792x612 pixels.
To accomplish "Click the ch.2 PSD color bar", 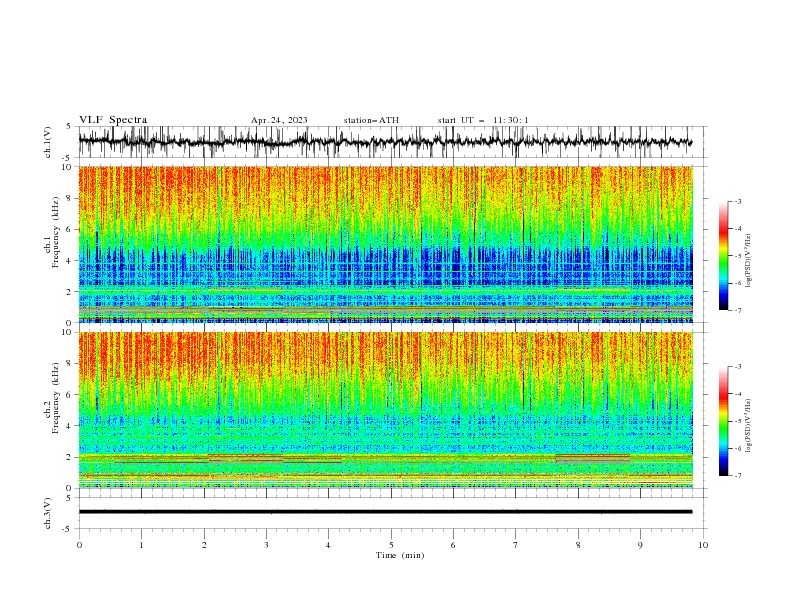I will point(723,421).
